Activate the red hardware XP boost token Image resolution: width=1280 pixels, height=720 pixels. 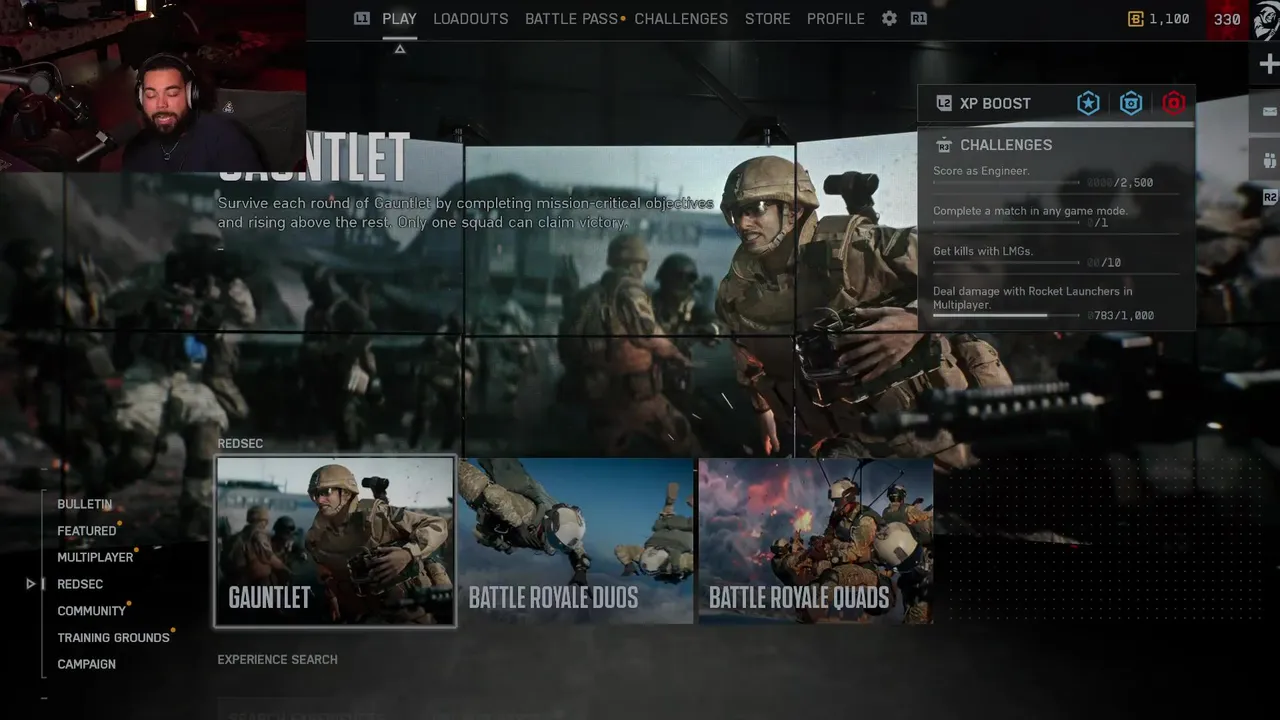tap(1174, 103)
